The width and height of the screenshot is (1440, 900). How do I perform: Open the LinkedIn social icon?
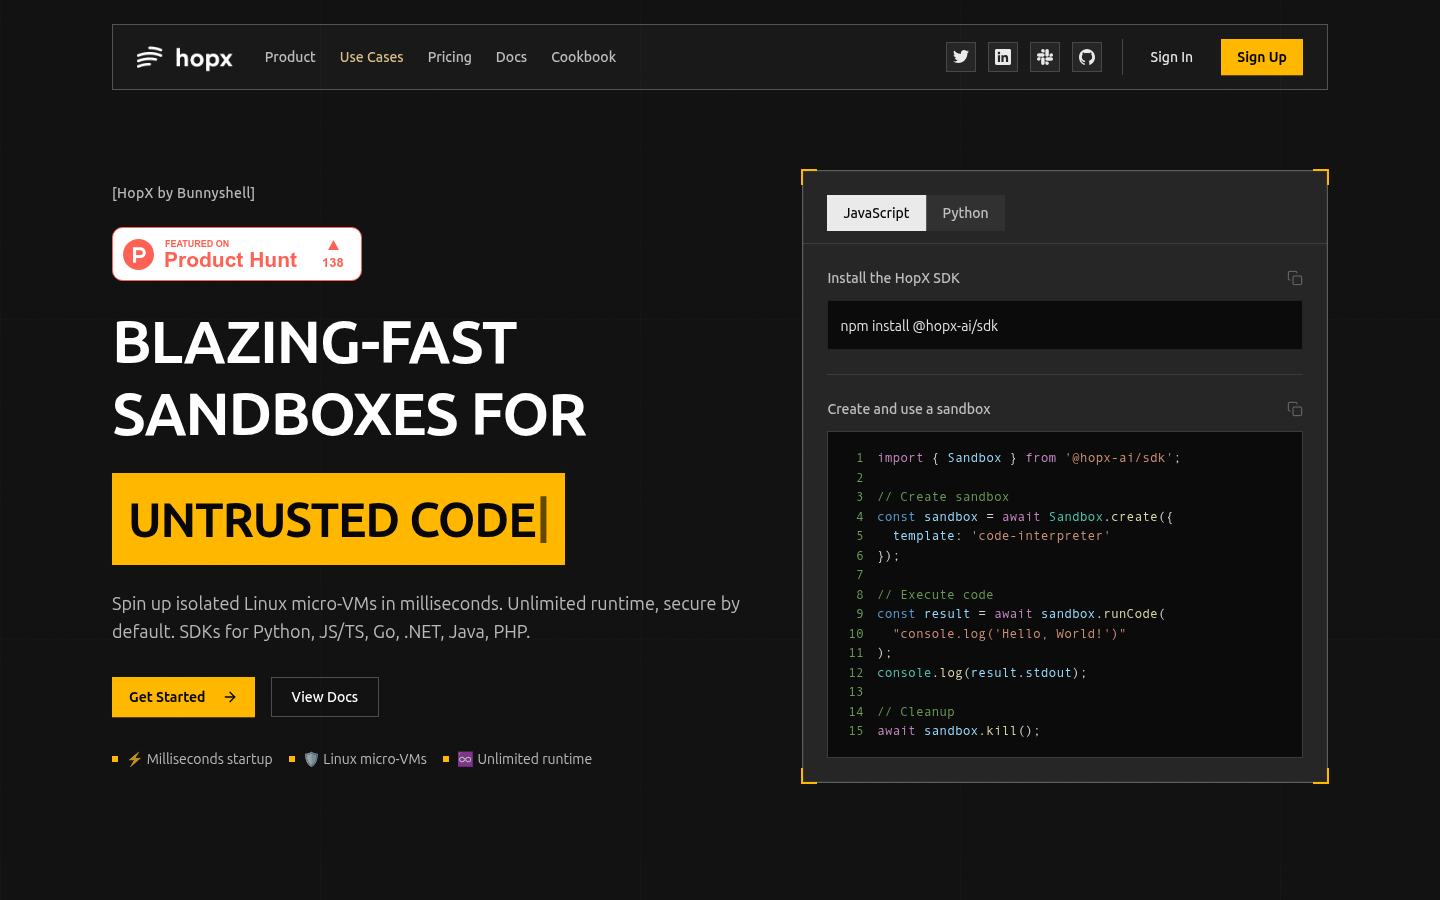1002,57
